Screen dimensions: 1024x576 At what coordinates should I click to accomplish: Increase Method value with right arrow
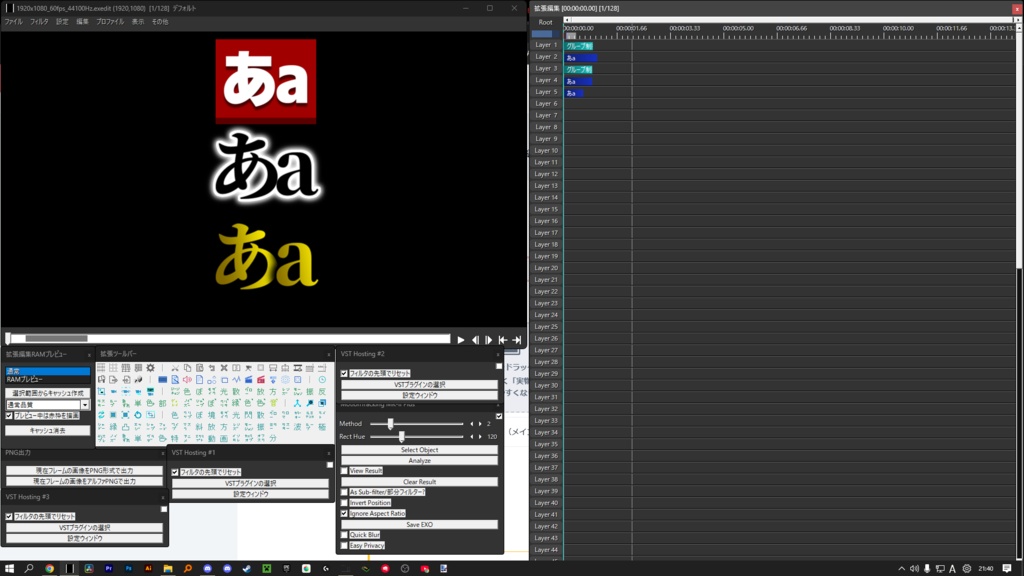tap(480, 424)
